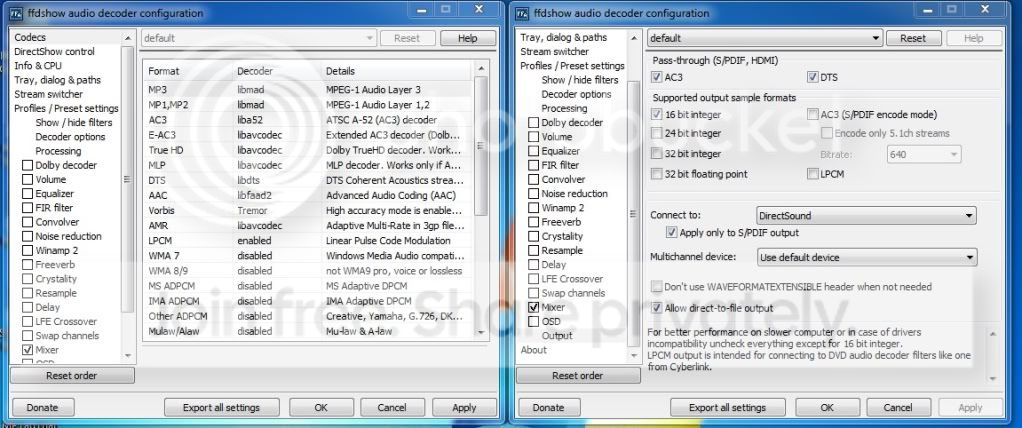Image resolution: width=1022 pixels, height=428 pixels.
Task: Toggle OSD checkbox in right window
Action: point(533,322)
